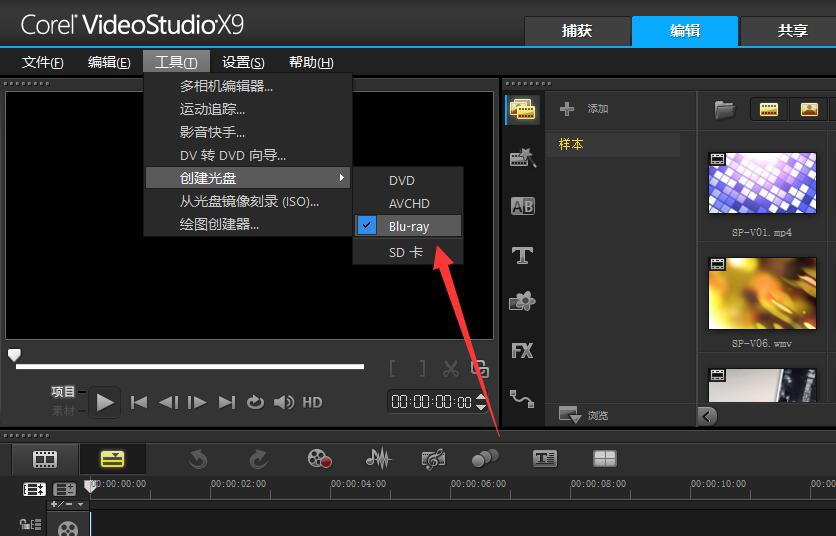Open the Motion Tracking circles icon
836x536 pixels.
(x=485, y=459)
